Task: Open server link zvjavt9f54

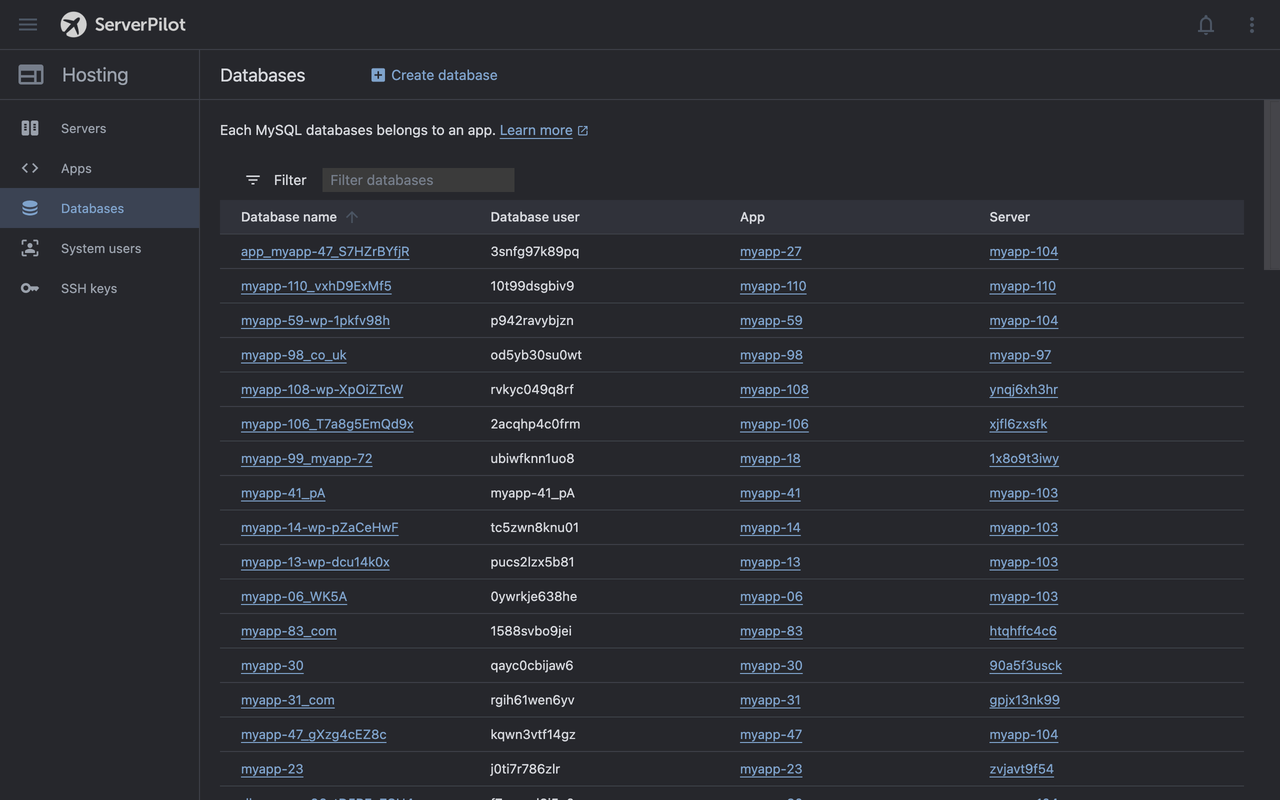Action: coord(1022,769)
